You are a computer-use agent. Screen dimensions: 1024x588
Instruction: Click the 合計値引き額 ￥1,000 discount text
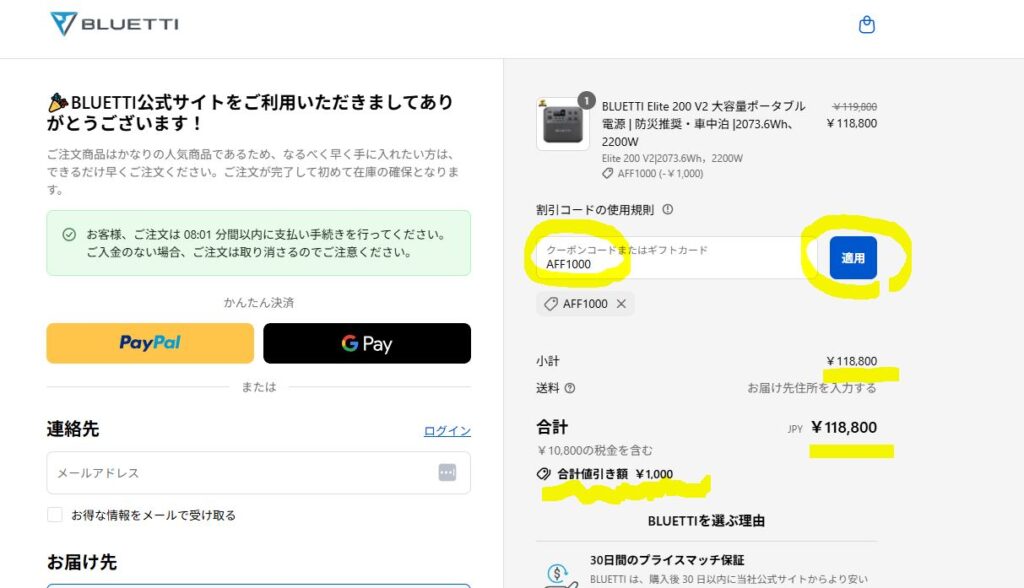(615, 474)
